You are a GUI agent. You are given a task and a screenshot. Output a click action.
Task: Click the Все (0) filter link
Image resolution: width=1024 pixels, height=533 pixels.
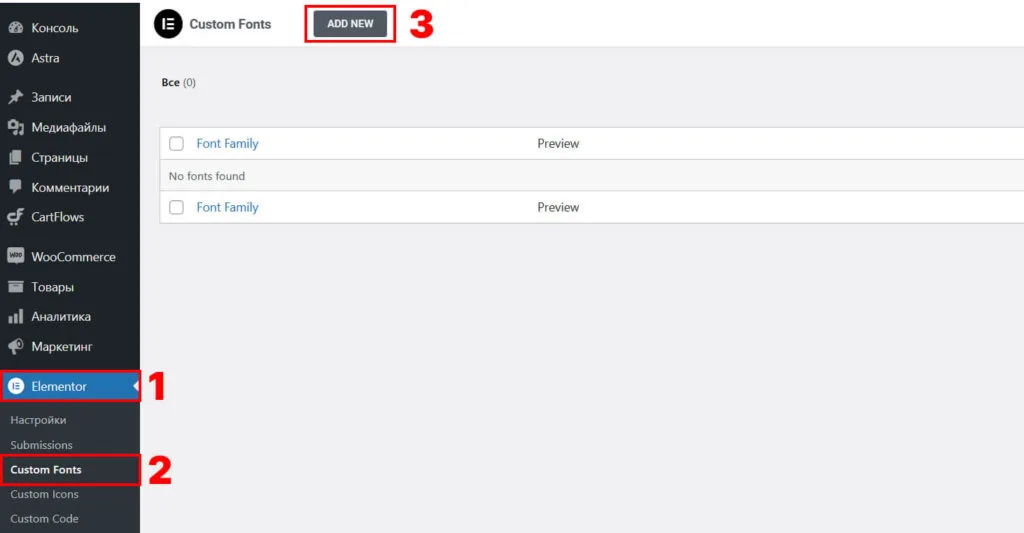pos(178,82)
